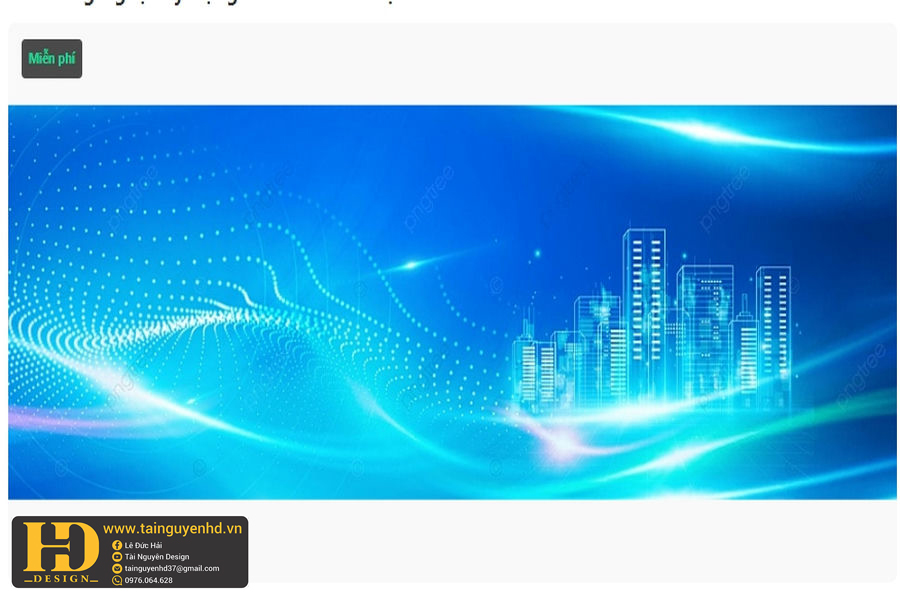Select the Lê Đức Hải Facebook name

tap(143, 545)
